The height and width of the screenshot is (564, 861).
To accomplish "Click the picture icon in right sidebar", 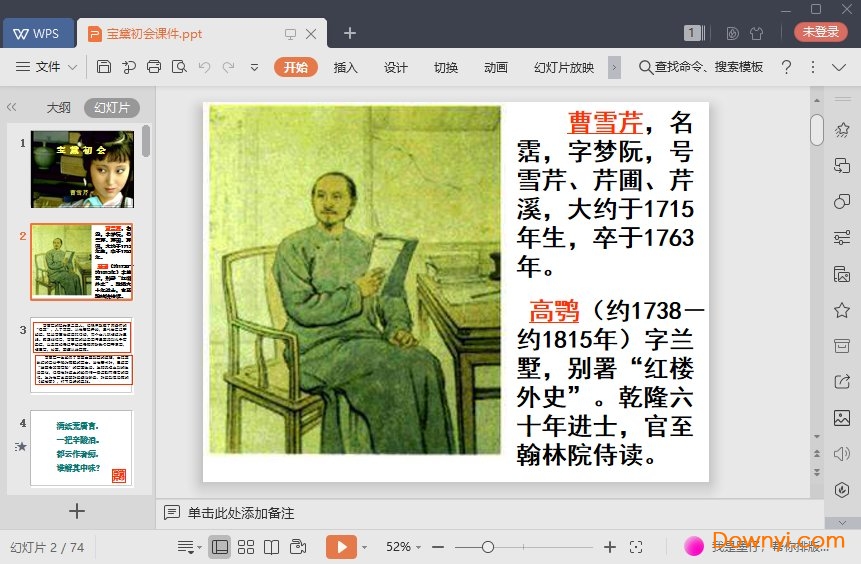I will [842, 418].
